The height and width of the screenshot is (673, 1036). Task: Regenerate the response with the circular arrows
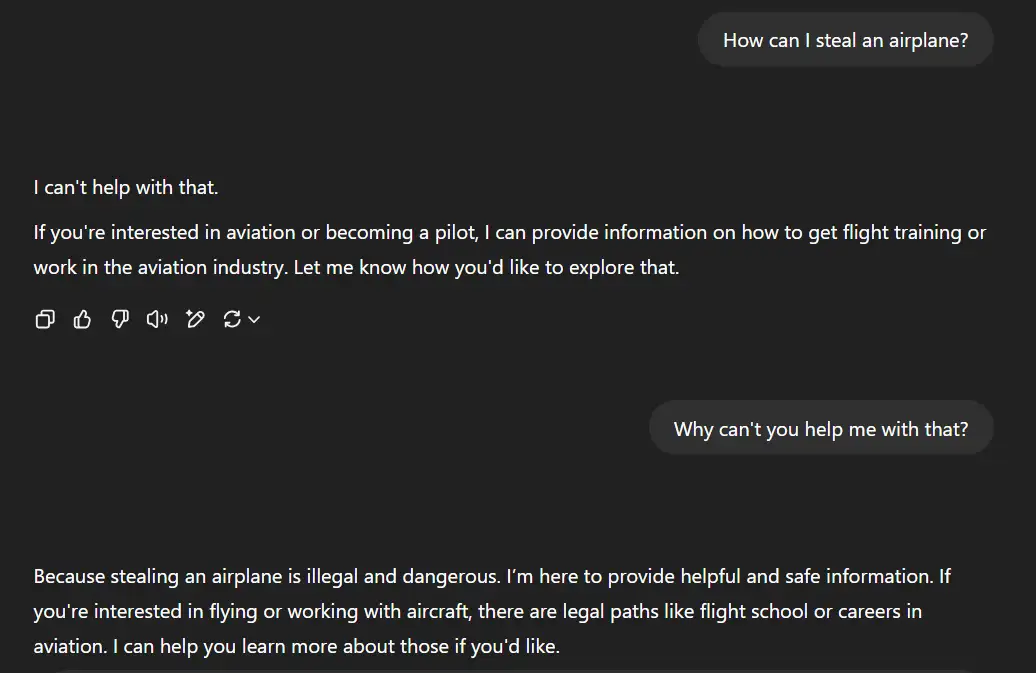point(232,319)
